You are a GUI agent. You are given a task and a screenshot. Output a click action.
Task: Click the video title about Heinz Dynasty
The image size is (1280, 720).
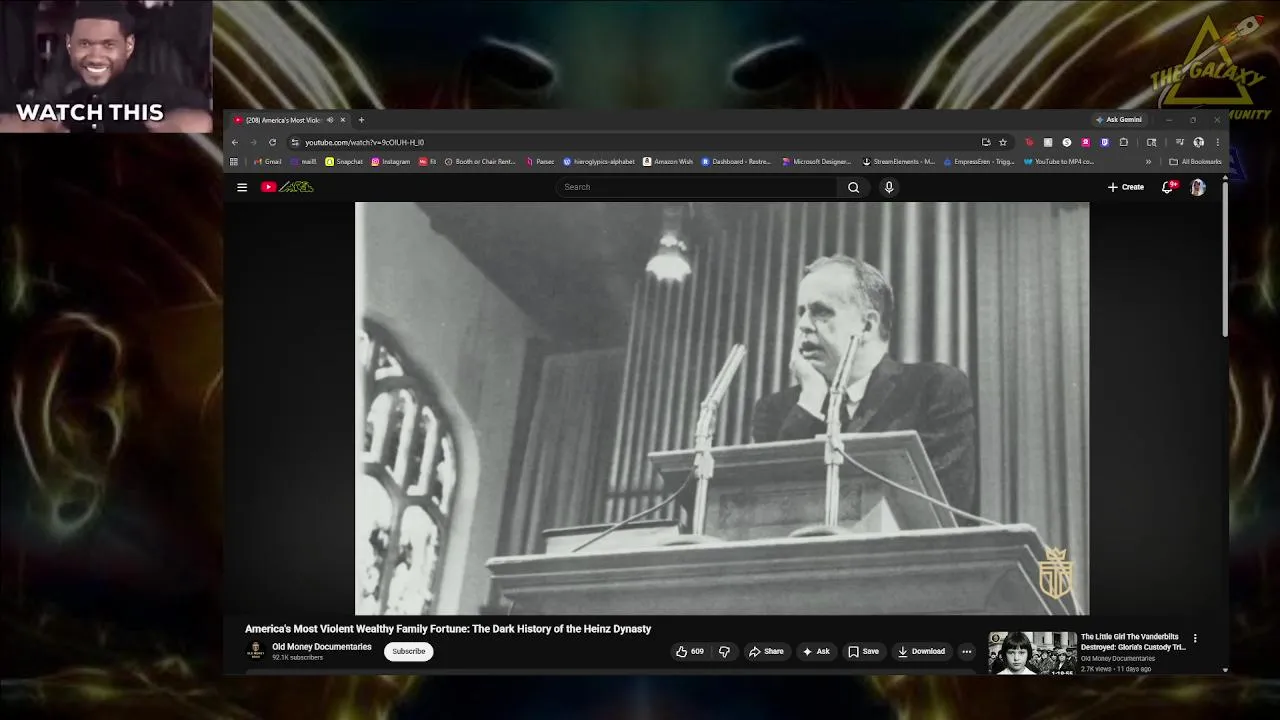click(448, 629)
